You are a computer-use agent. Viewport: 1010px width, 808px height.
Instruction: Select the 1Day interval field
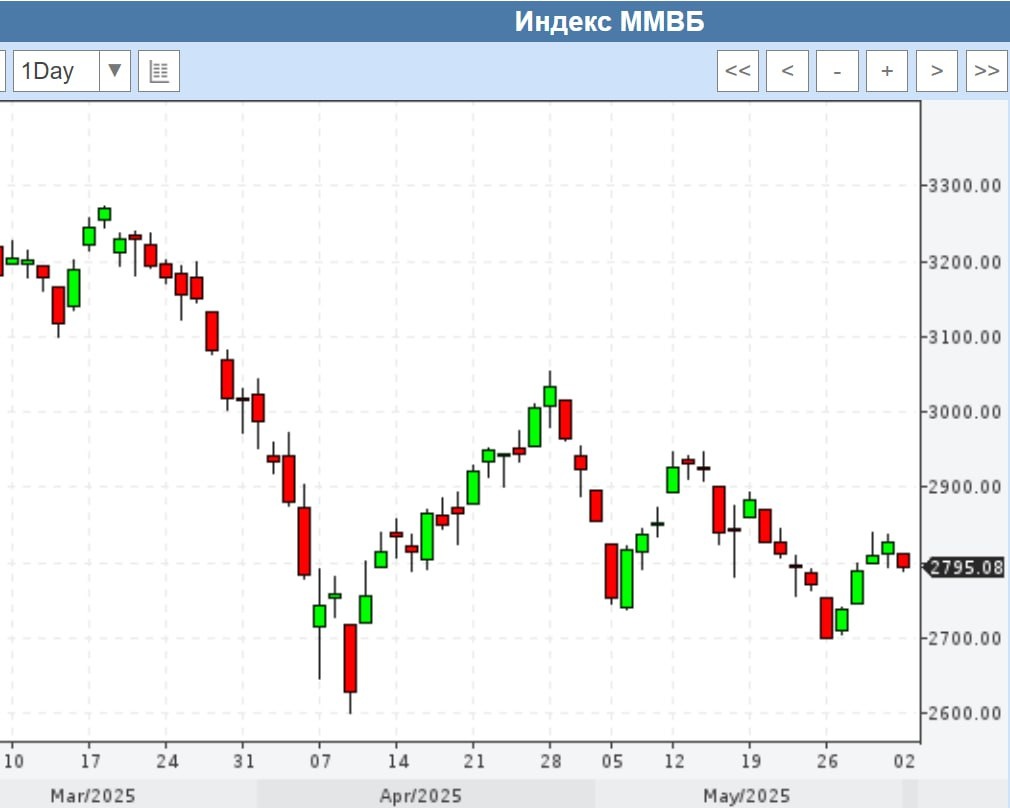click(x=56, y=71)
